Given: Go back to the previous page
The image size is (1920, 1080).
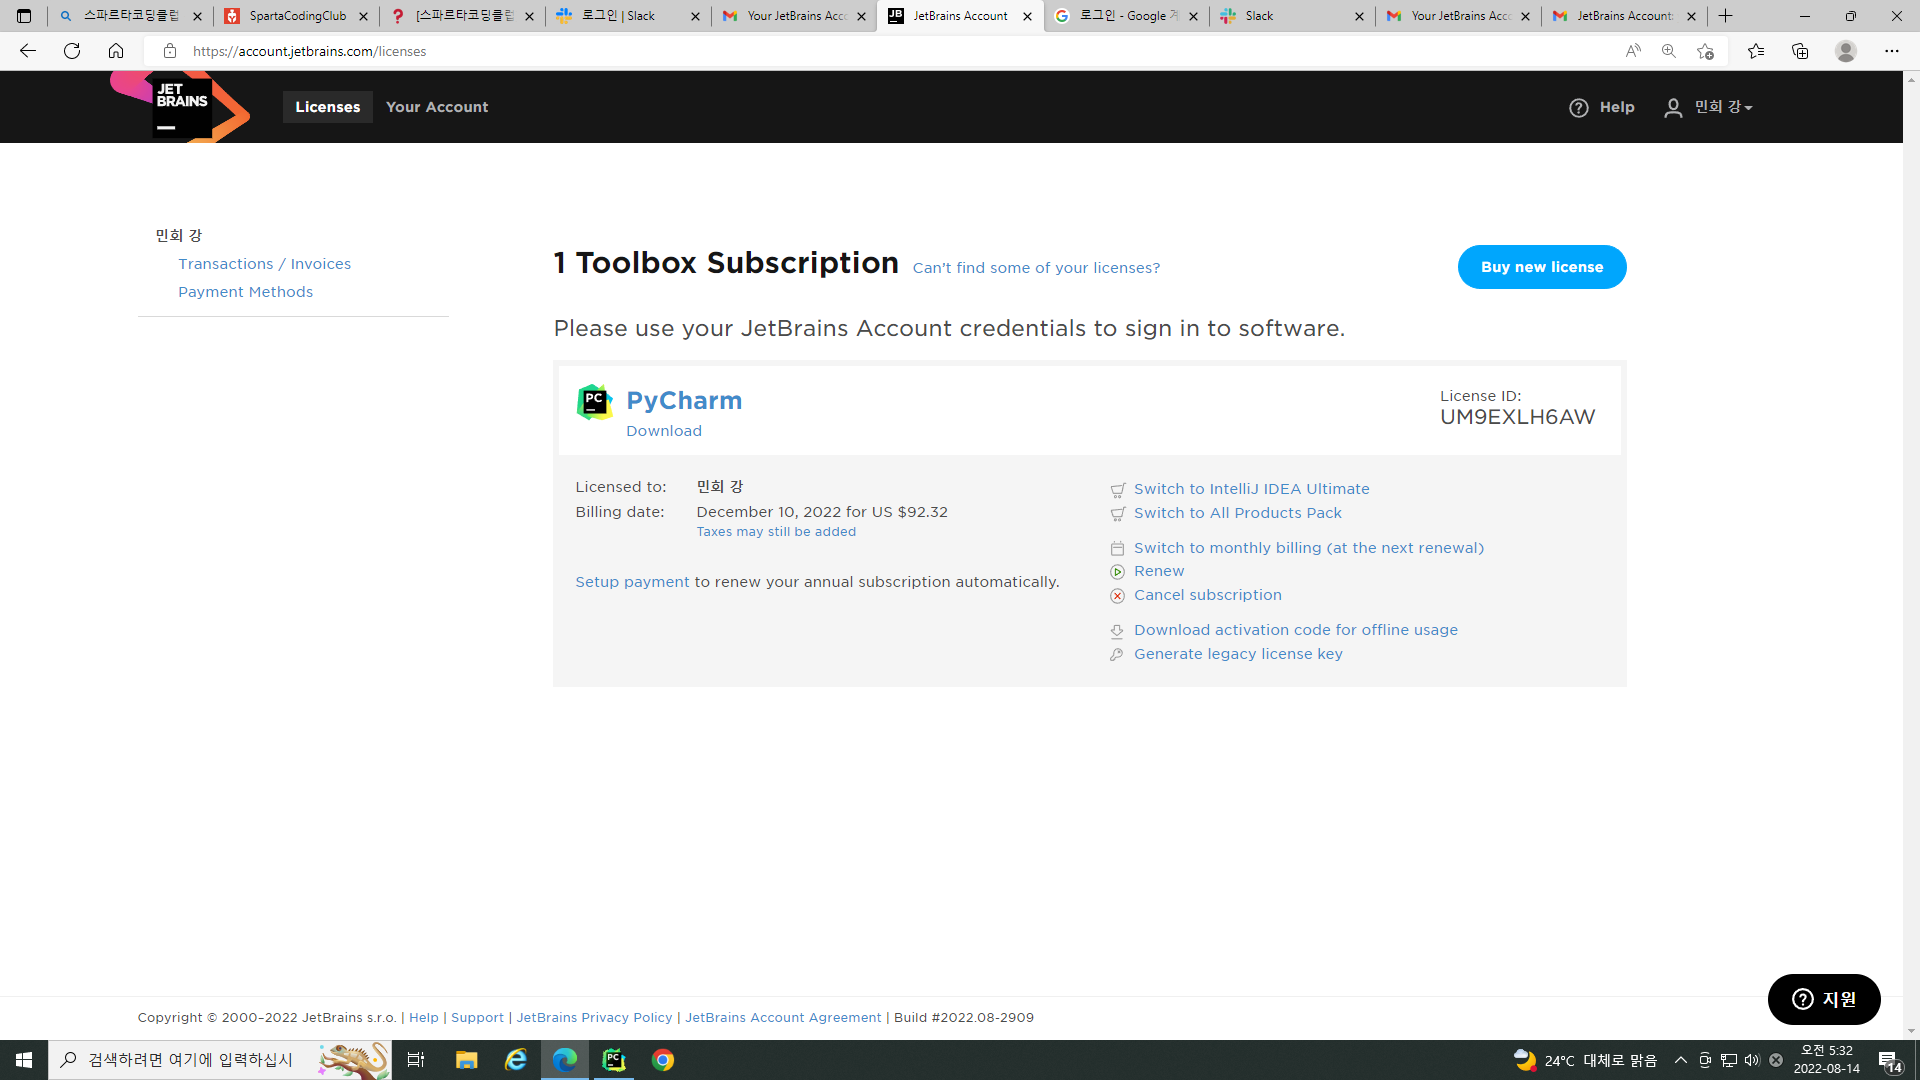Looking at the screenshot, I should pos(28,51).
